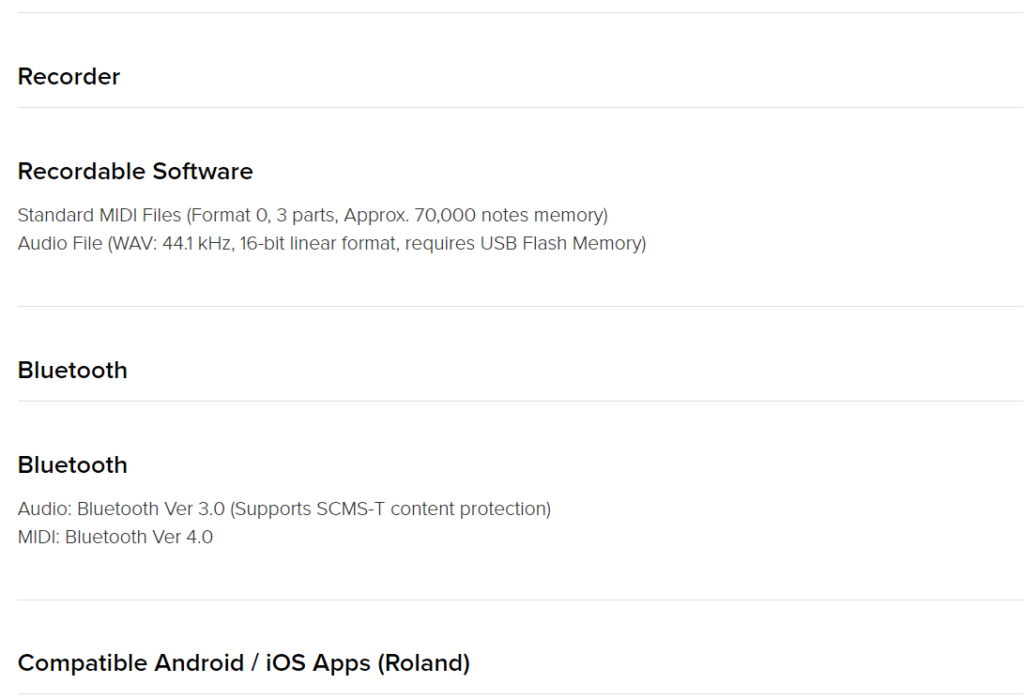Collapse the first Bluetooth section heading
Viewport: 1024px width, 699px height.
72,370
